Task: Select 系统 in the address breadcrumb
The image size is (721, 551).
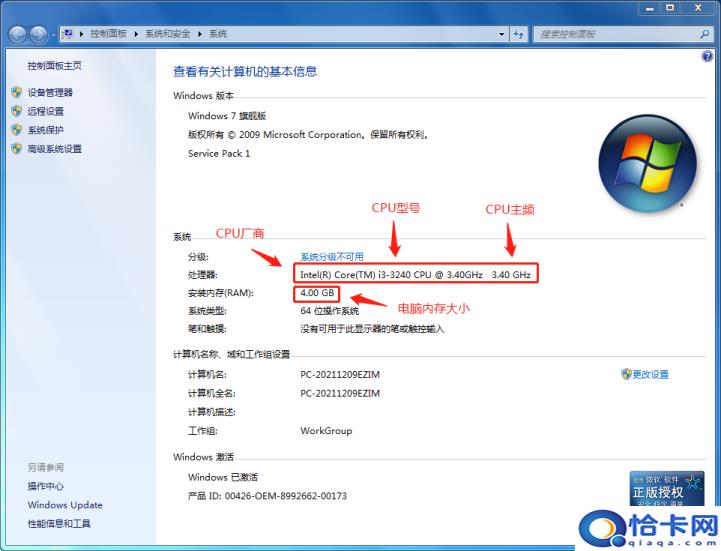Action: pyautogui.click(x=218, y=34)
